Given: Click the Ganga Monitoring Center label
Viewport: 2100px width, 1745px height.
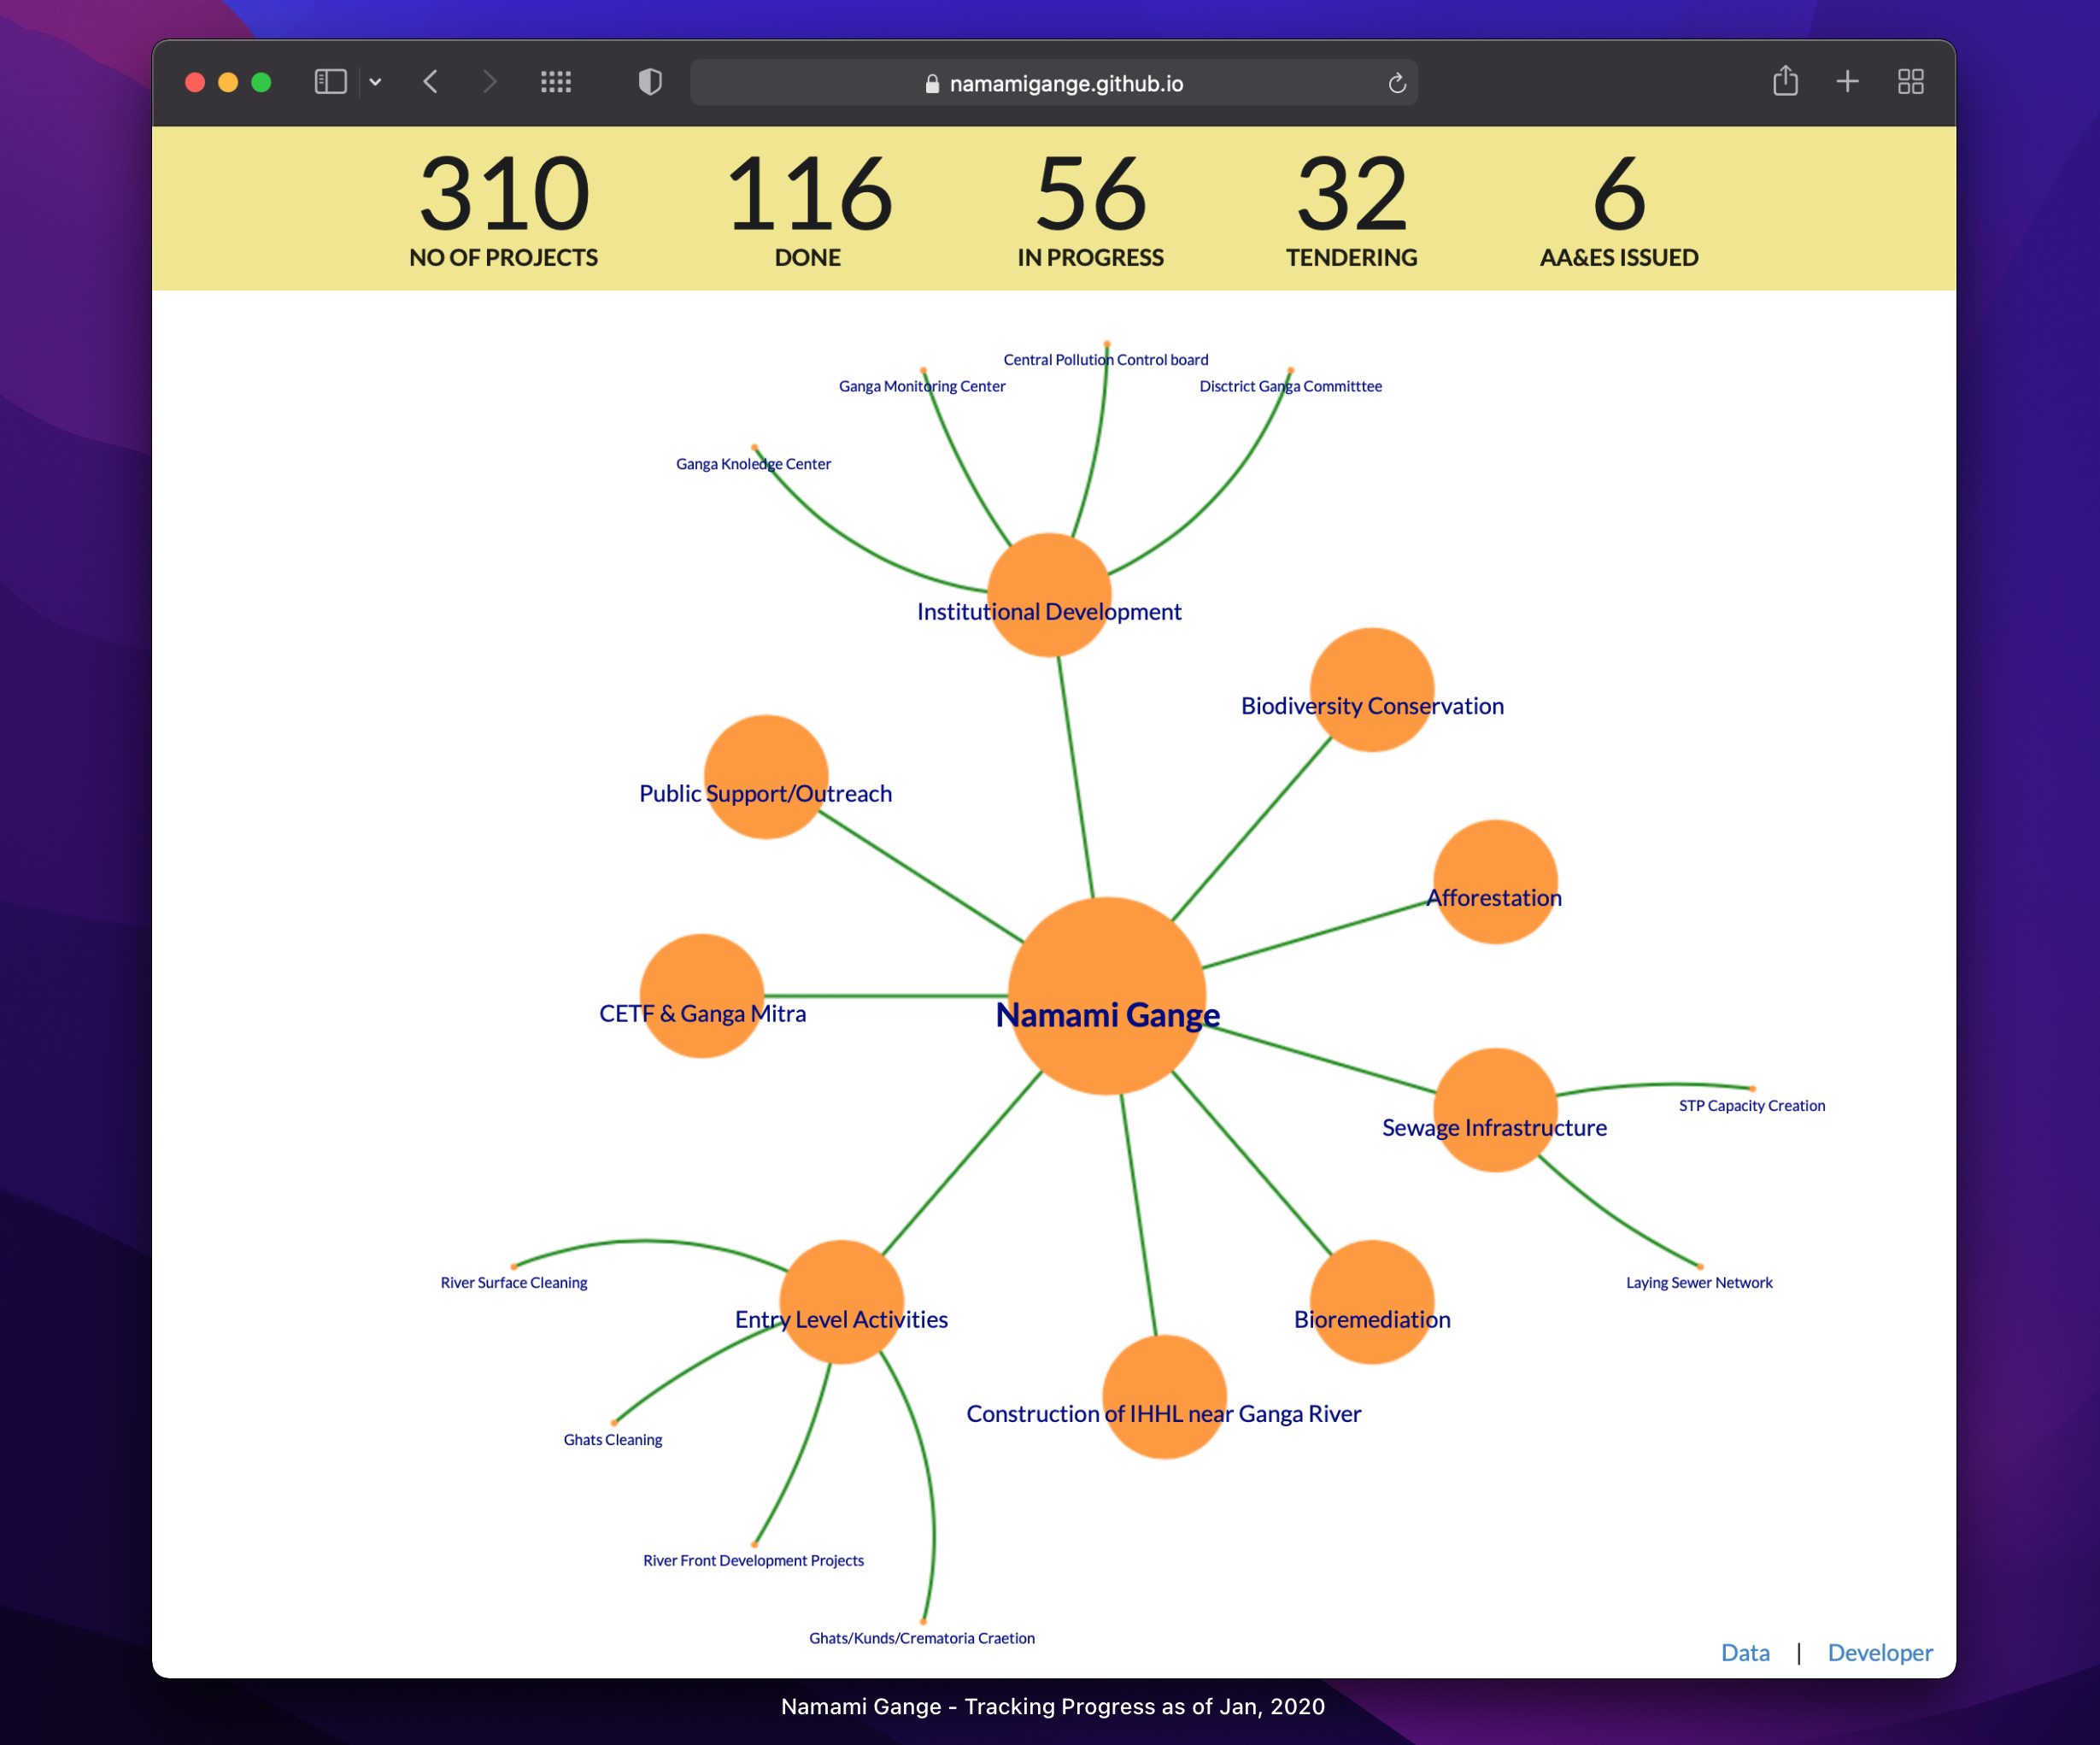Looking at the screenshot, I should [x=922, y=386].
